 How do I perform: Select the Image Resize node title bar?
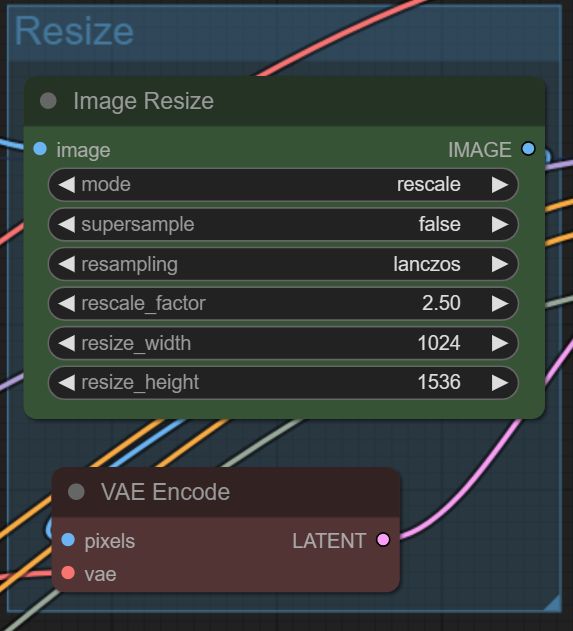[x=284, y=101]
